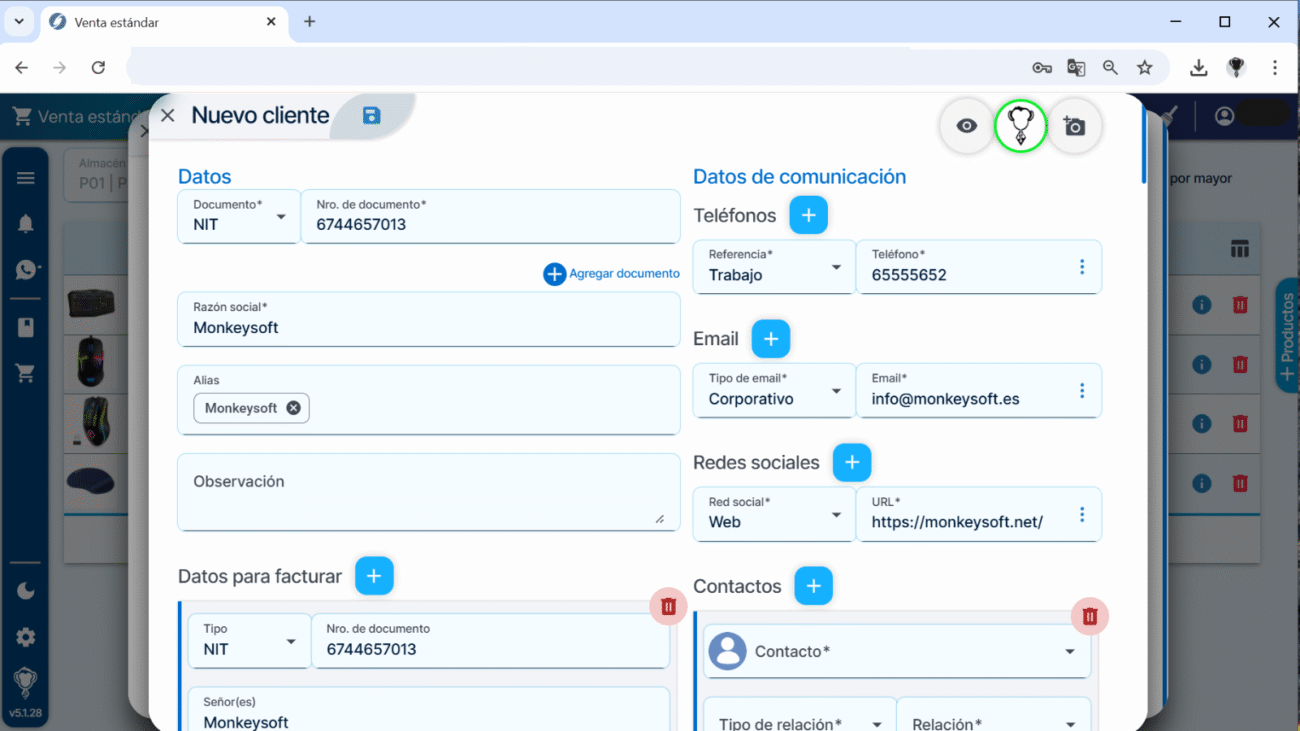Click the monkey logo avatar button

pyautogui.click(x=1020, y=126)
